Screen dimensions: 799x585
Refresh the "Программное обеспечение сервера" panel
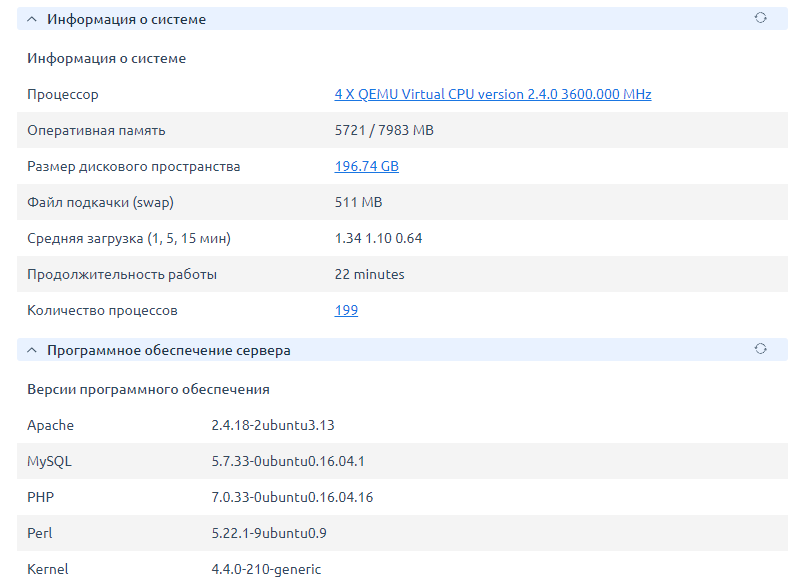[x=760, y=349]
